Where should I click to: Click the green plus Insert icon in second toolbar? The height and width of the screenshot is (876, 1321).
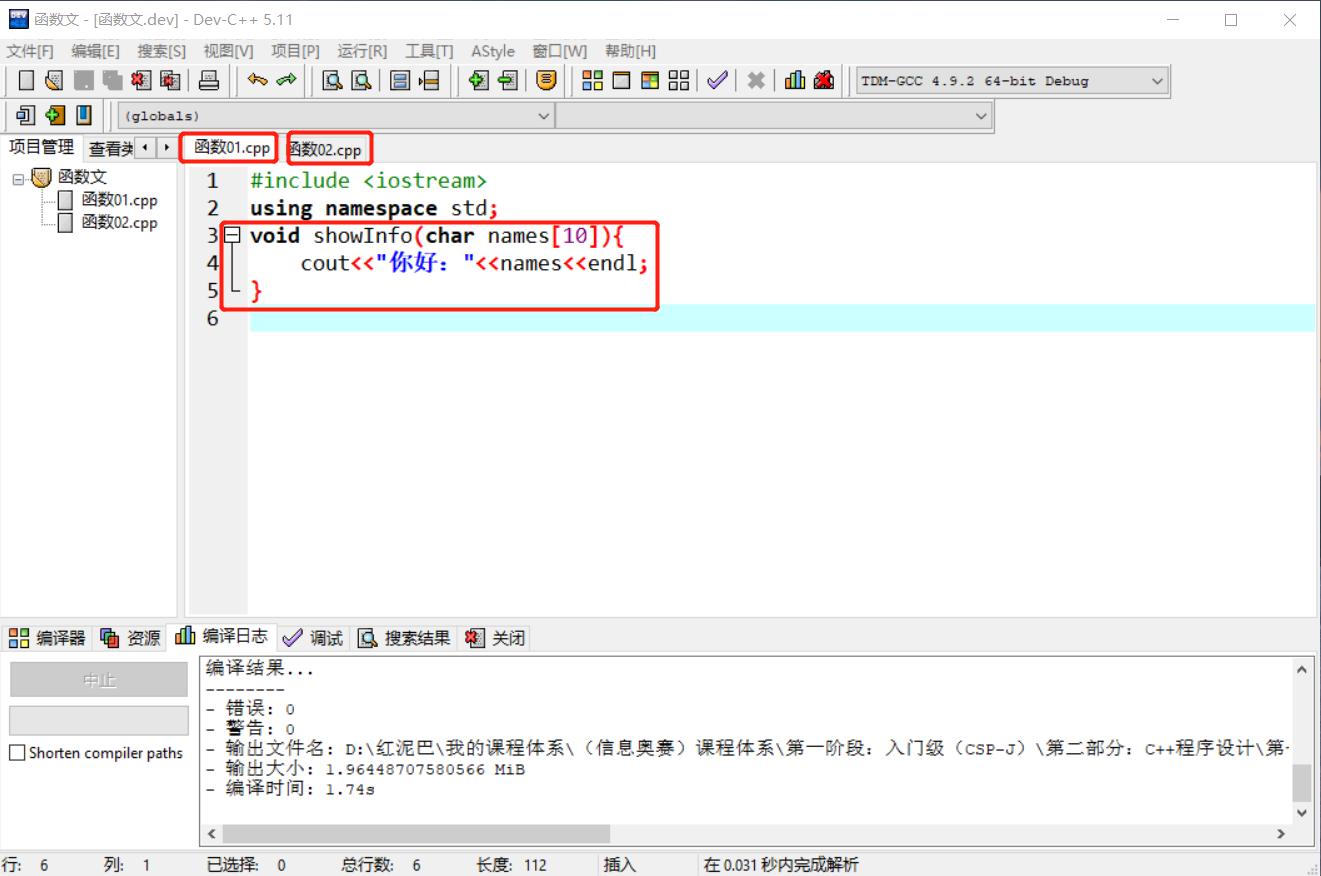pos(55,116)
